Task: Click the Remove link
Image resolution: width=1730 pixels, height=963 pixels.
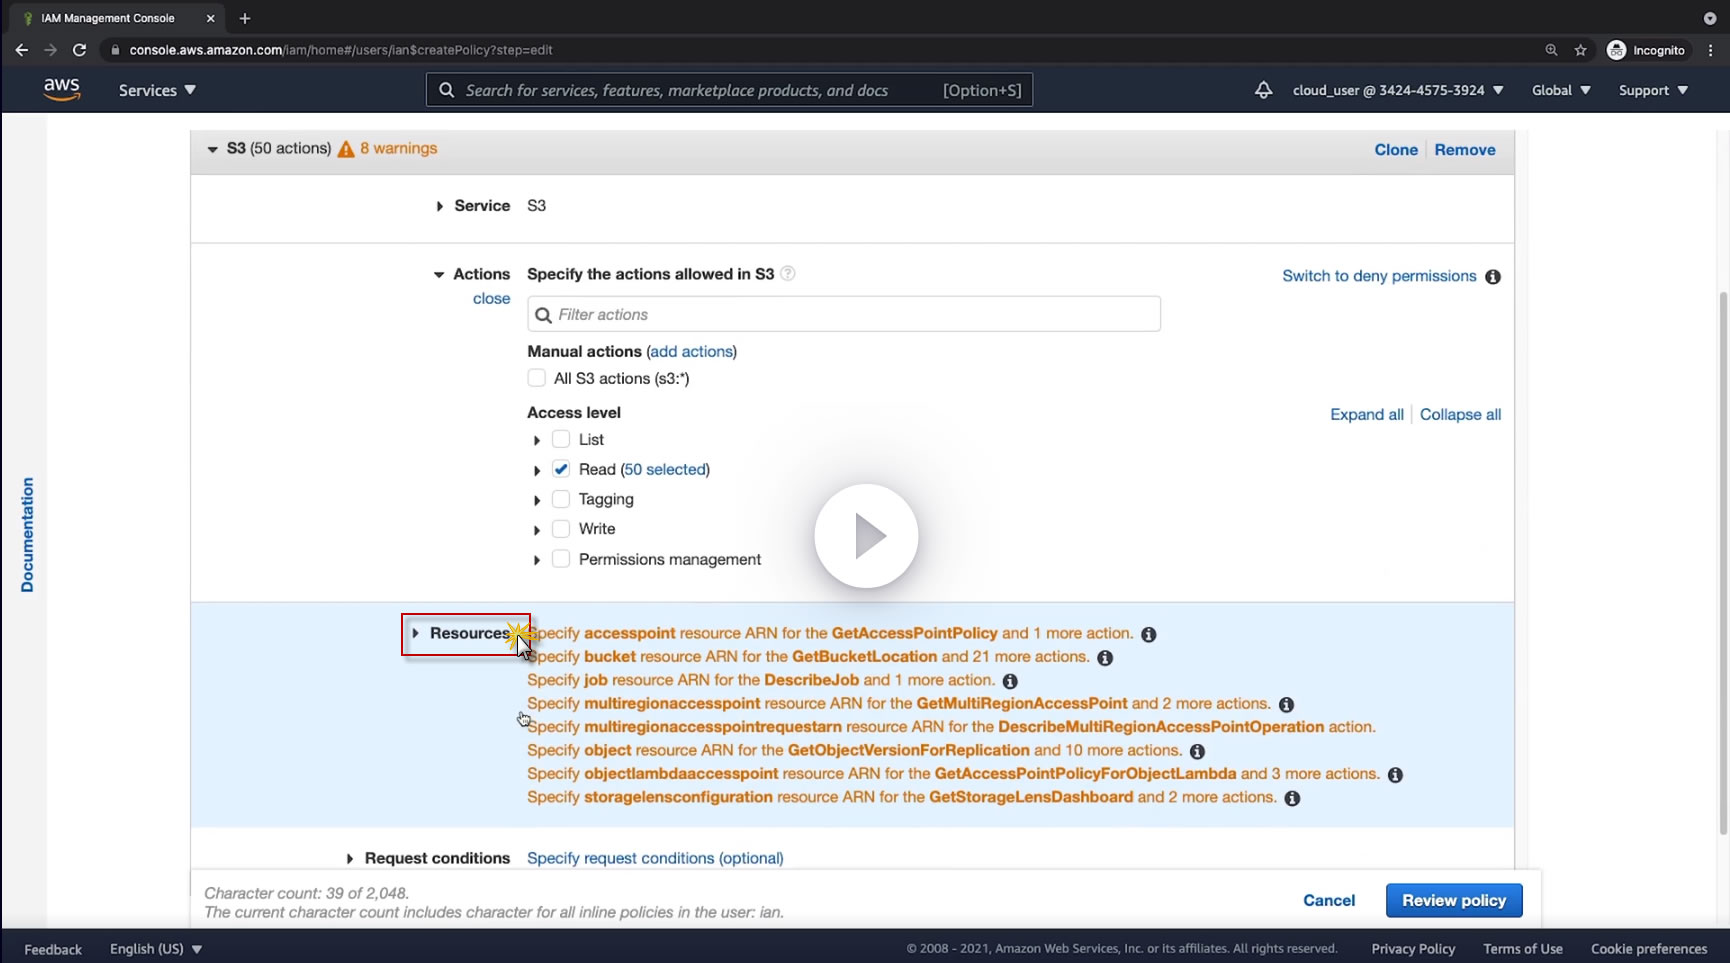Action: [1465, 150]
